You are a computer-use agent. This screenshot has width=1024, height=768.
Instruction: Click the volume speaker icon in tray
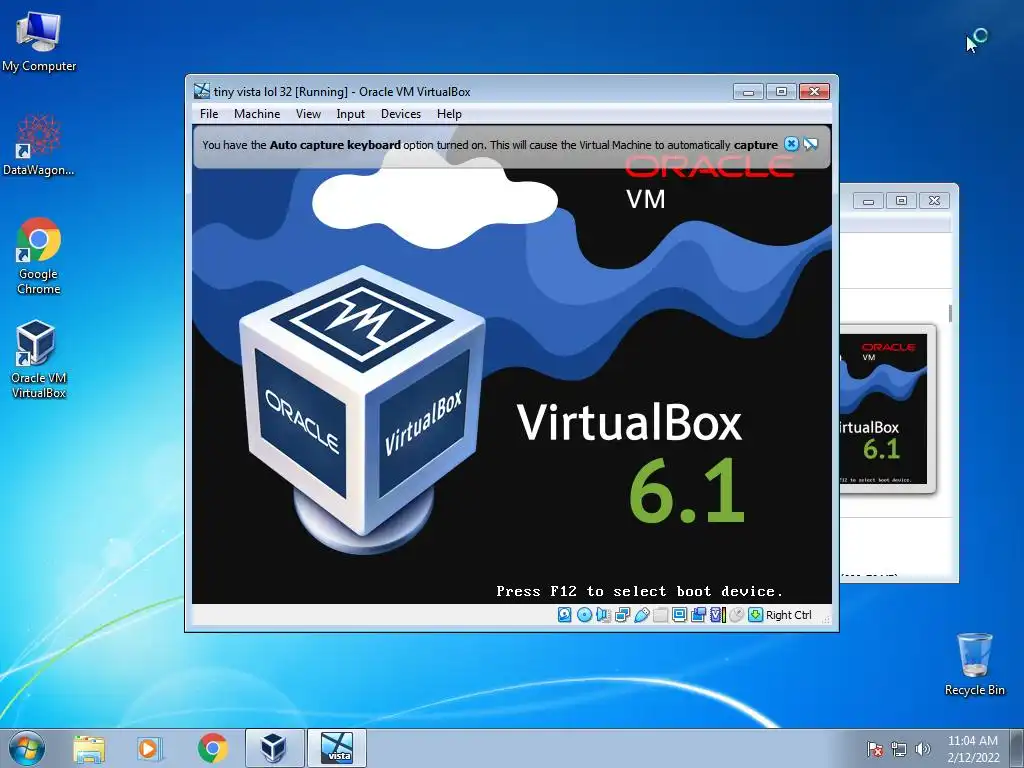[x=922, y=749]
